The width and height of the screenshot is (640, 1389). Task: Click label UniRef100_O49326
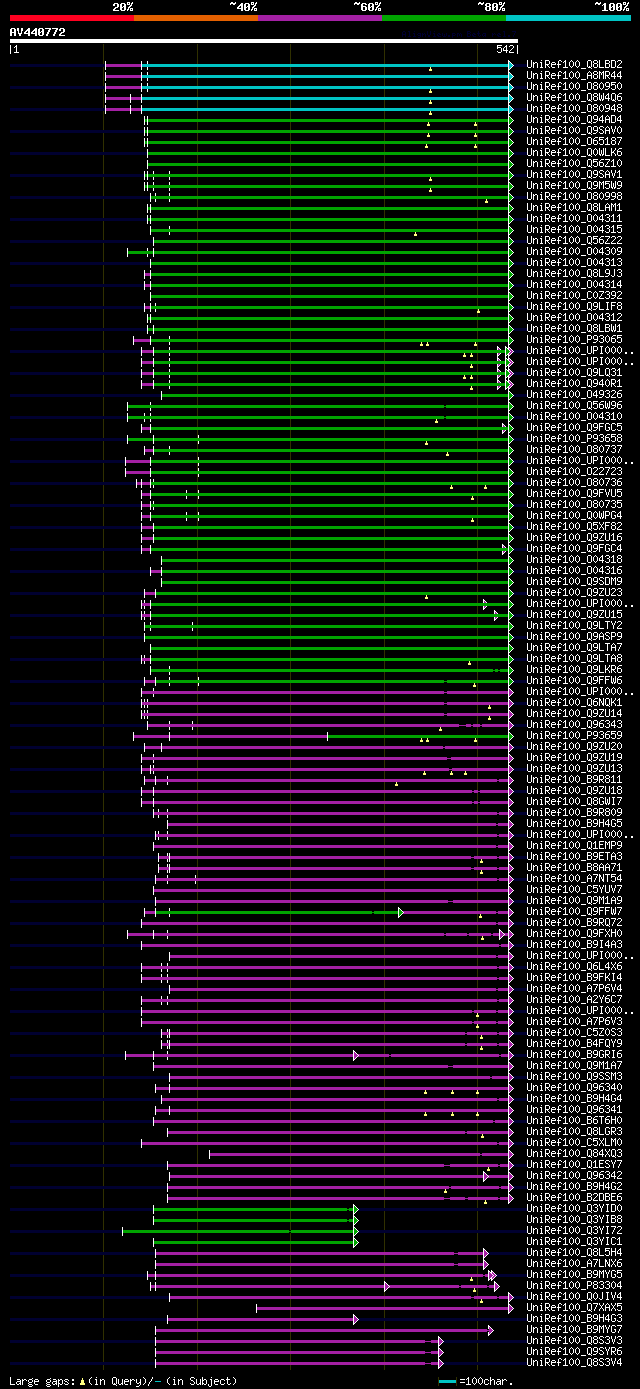pos(574,395)
